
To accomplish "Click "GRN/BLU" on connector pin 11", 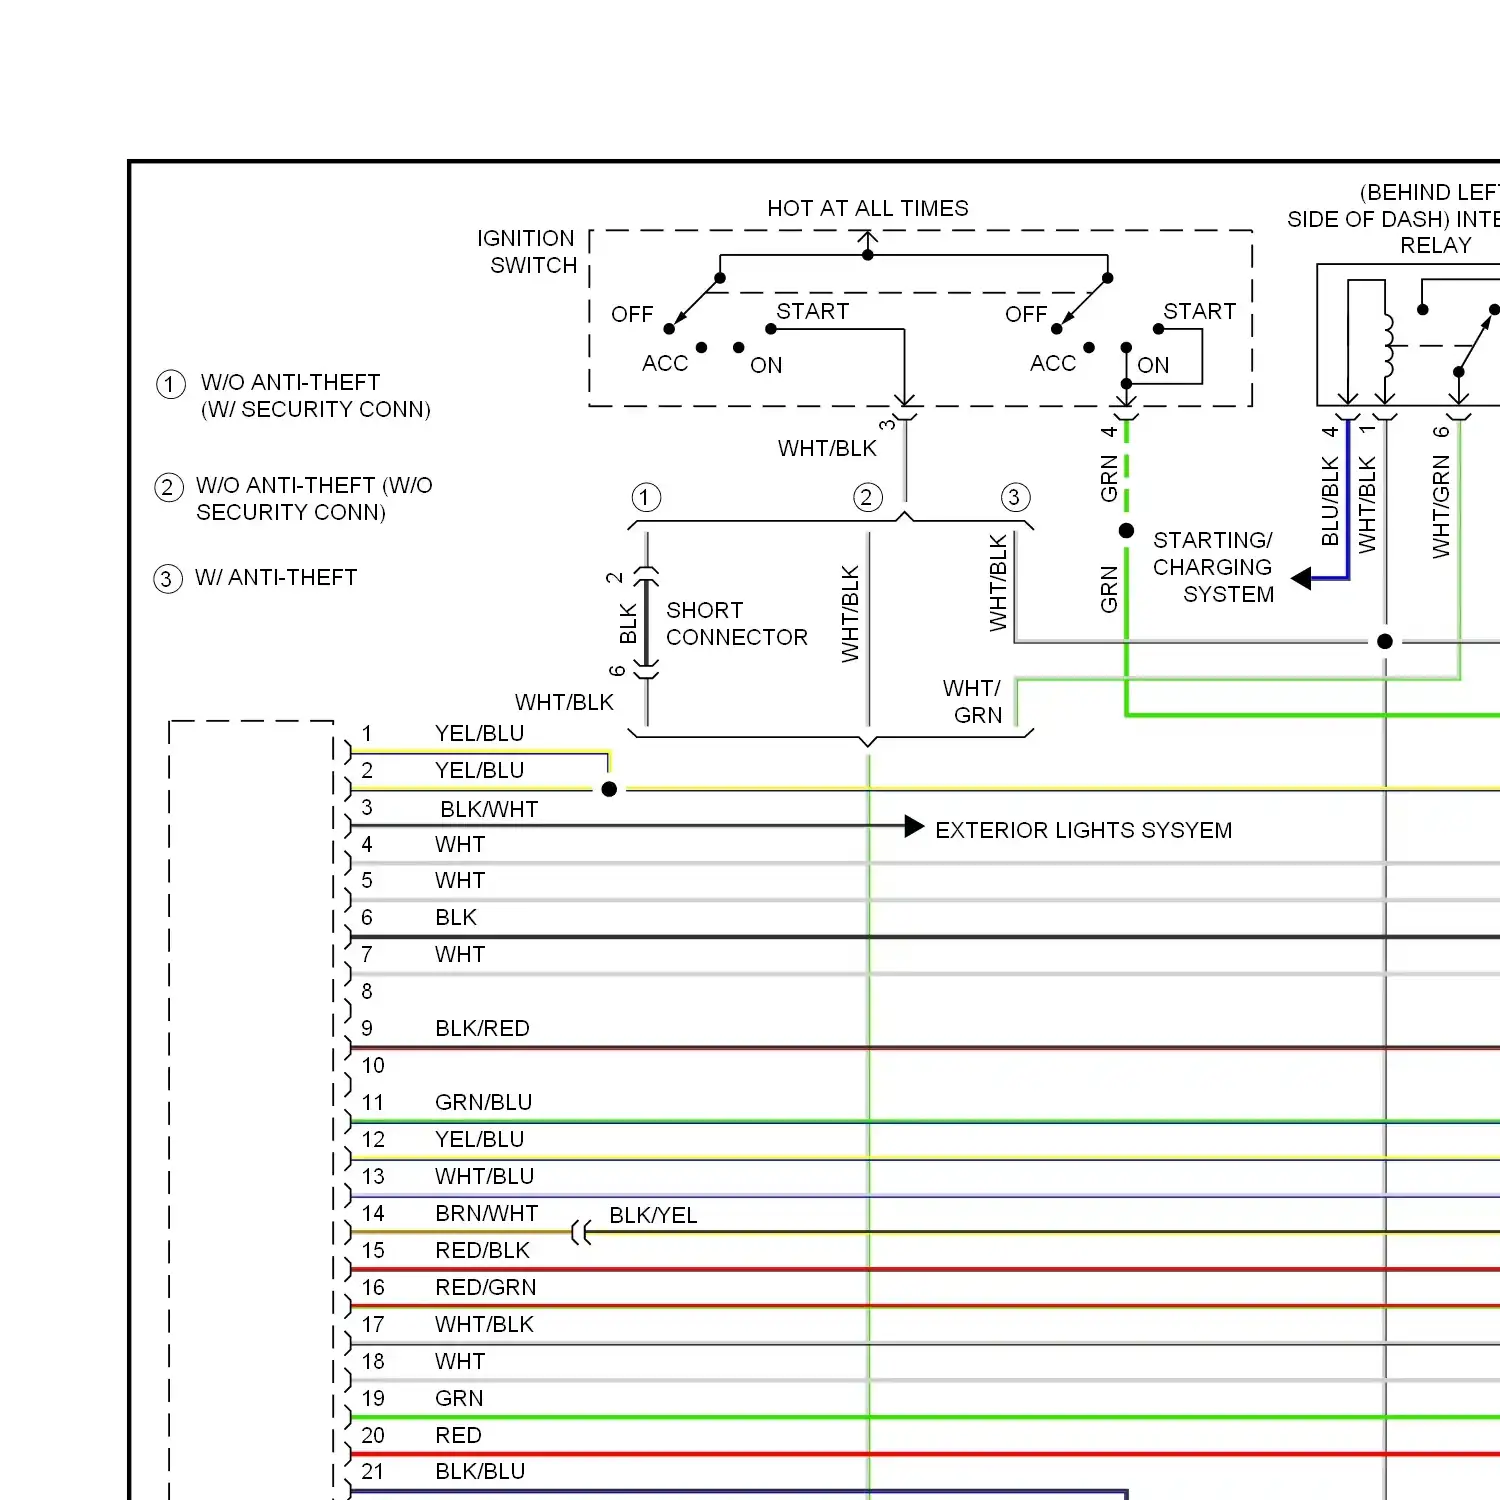I will [x=484, y=1102].
